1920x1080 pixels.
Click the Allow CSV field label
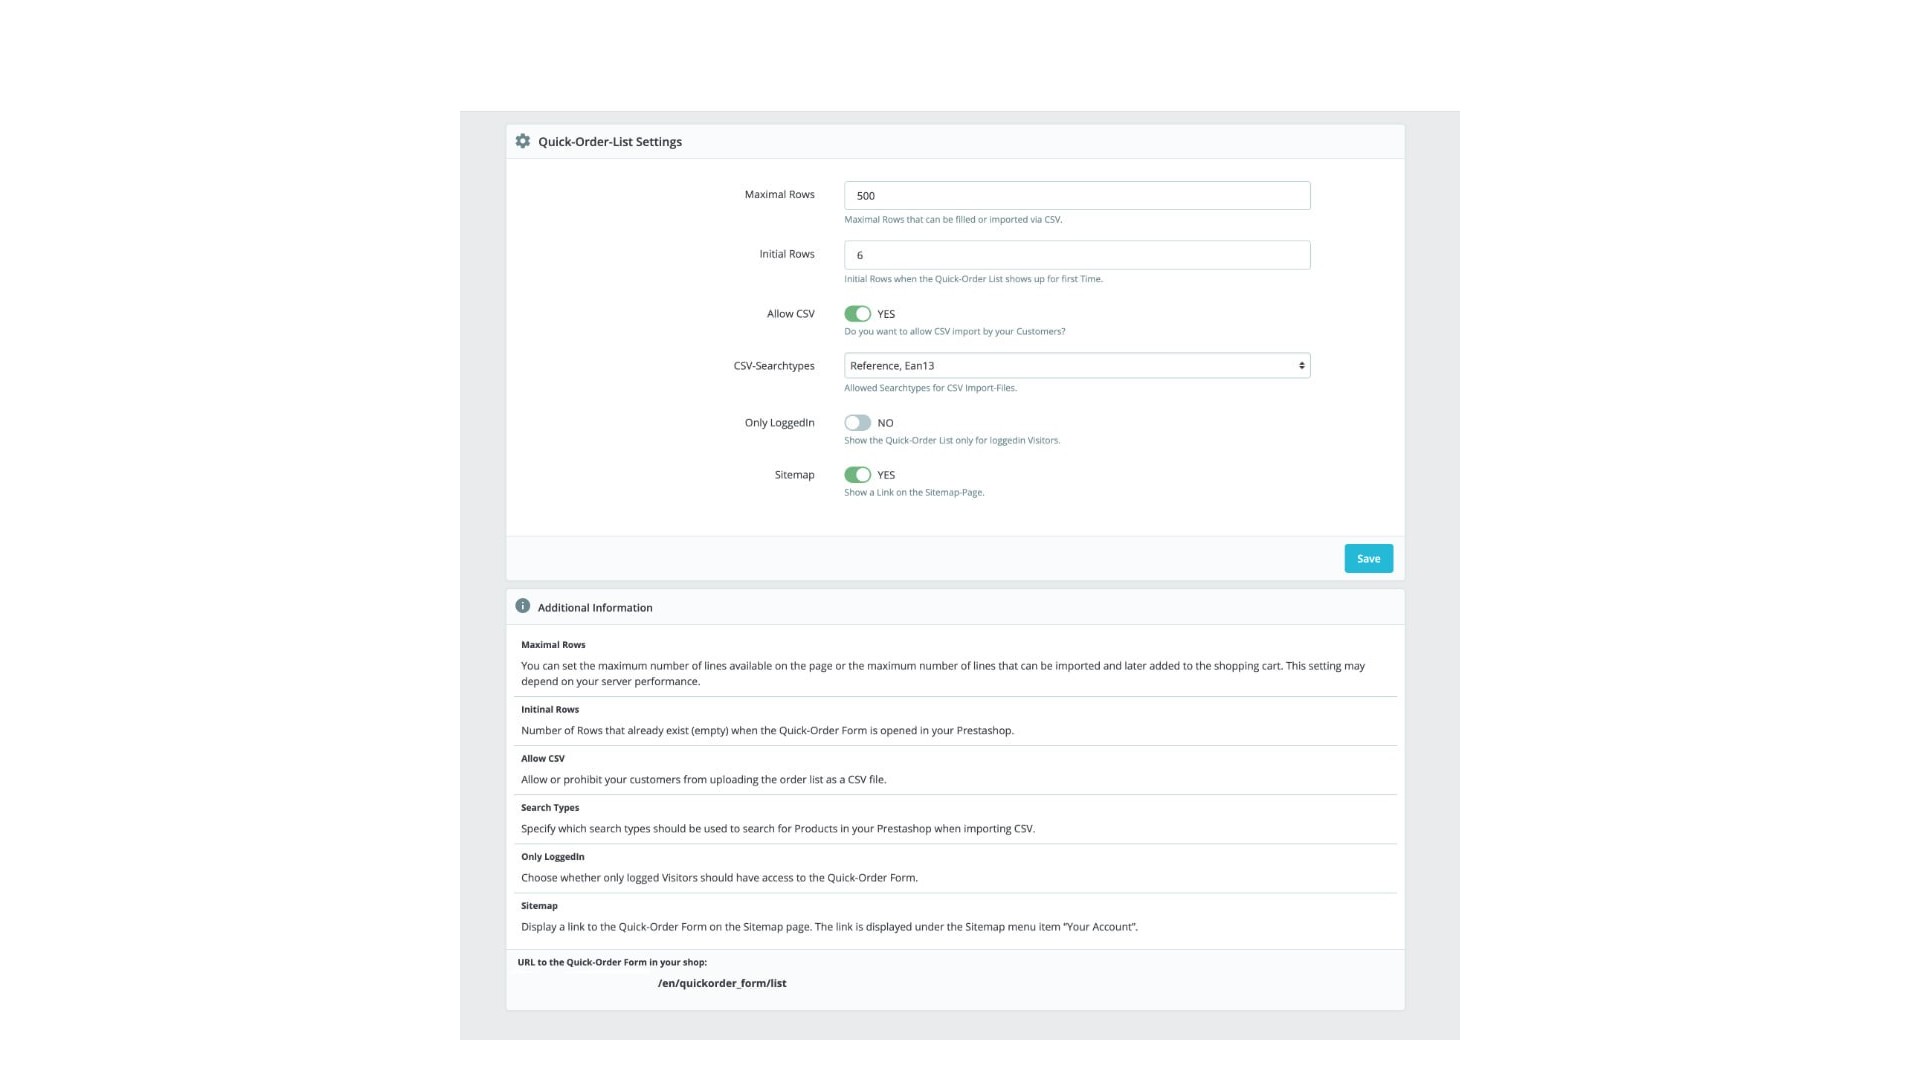point(790,314)
